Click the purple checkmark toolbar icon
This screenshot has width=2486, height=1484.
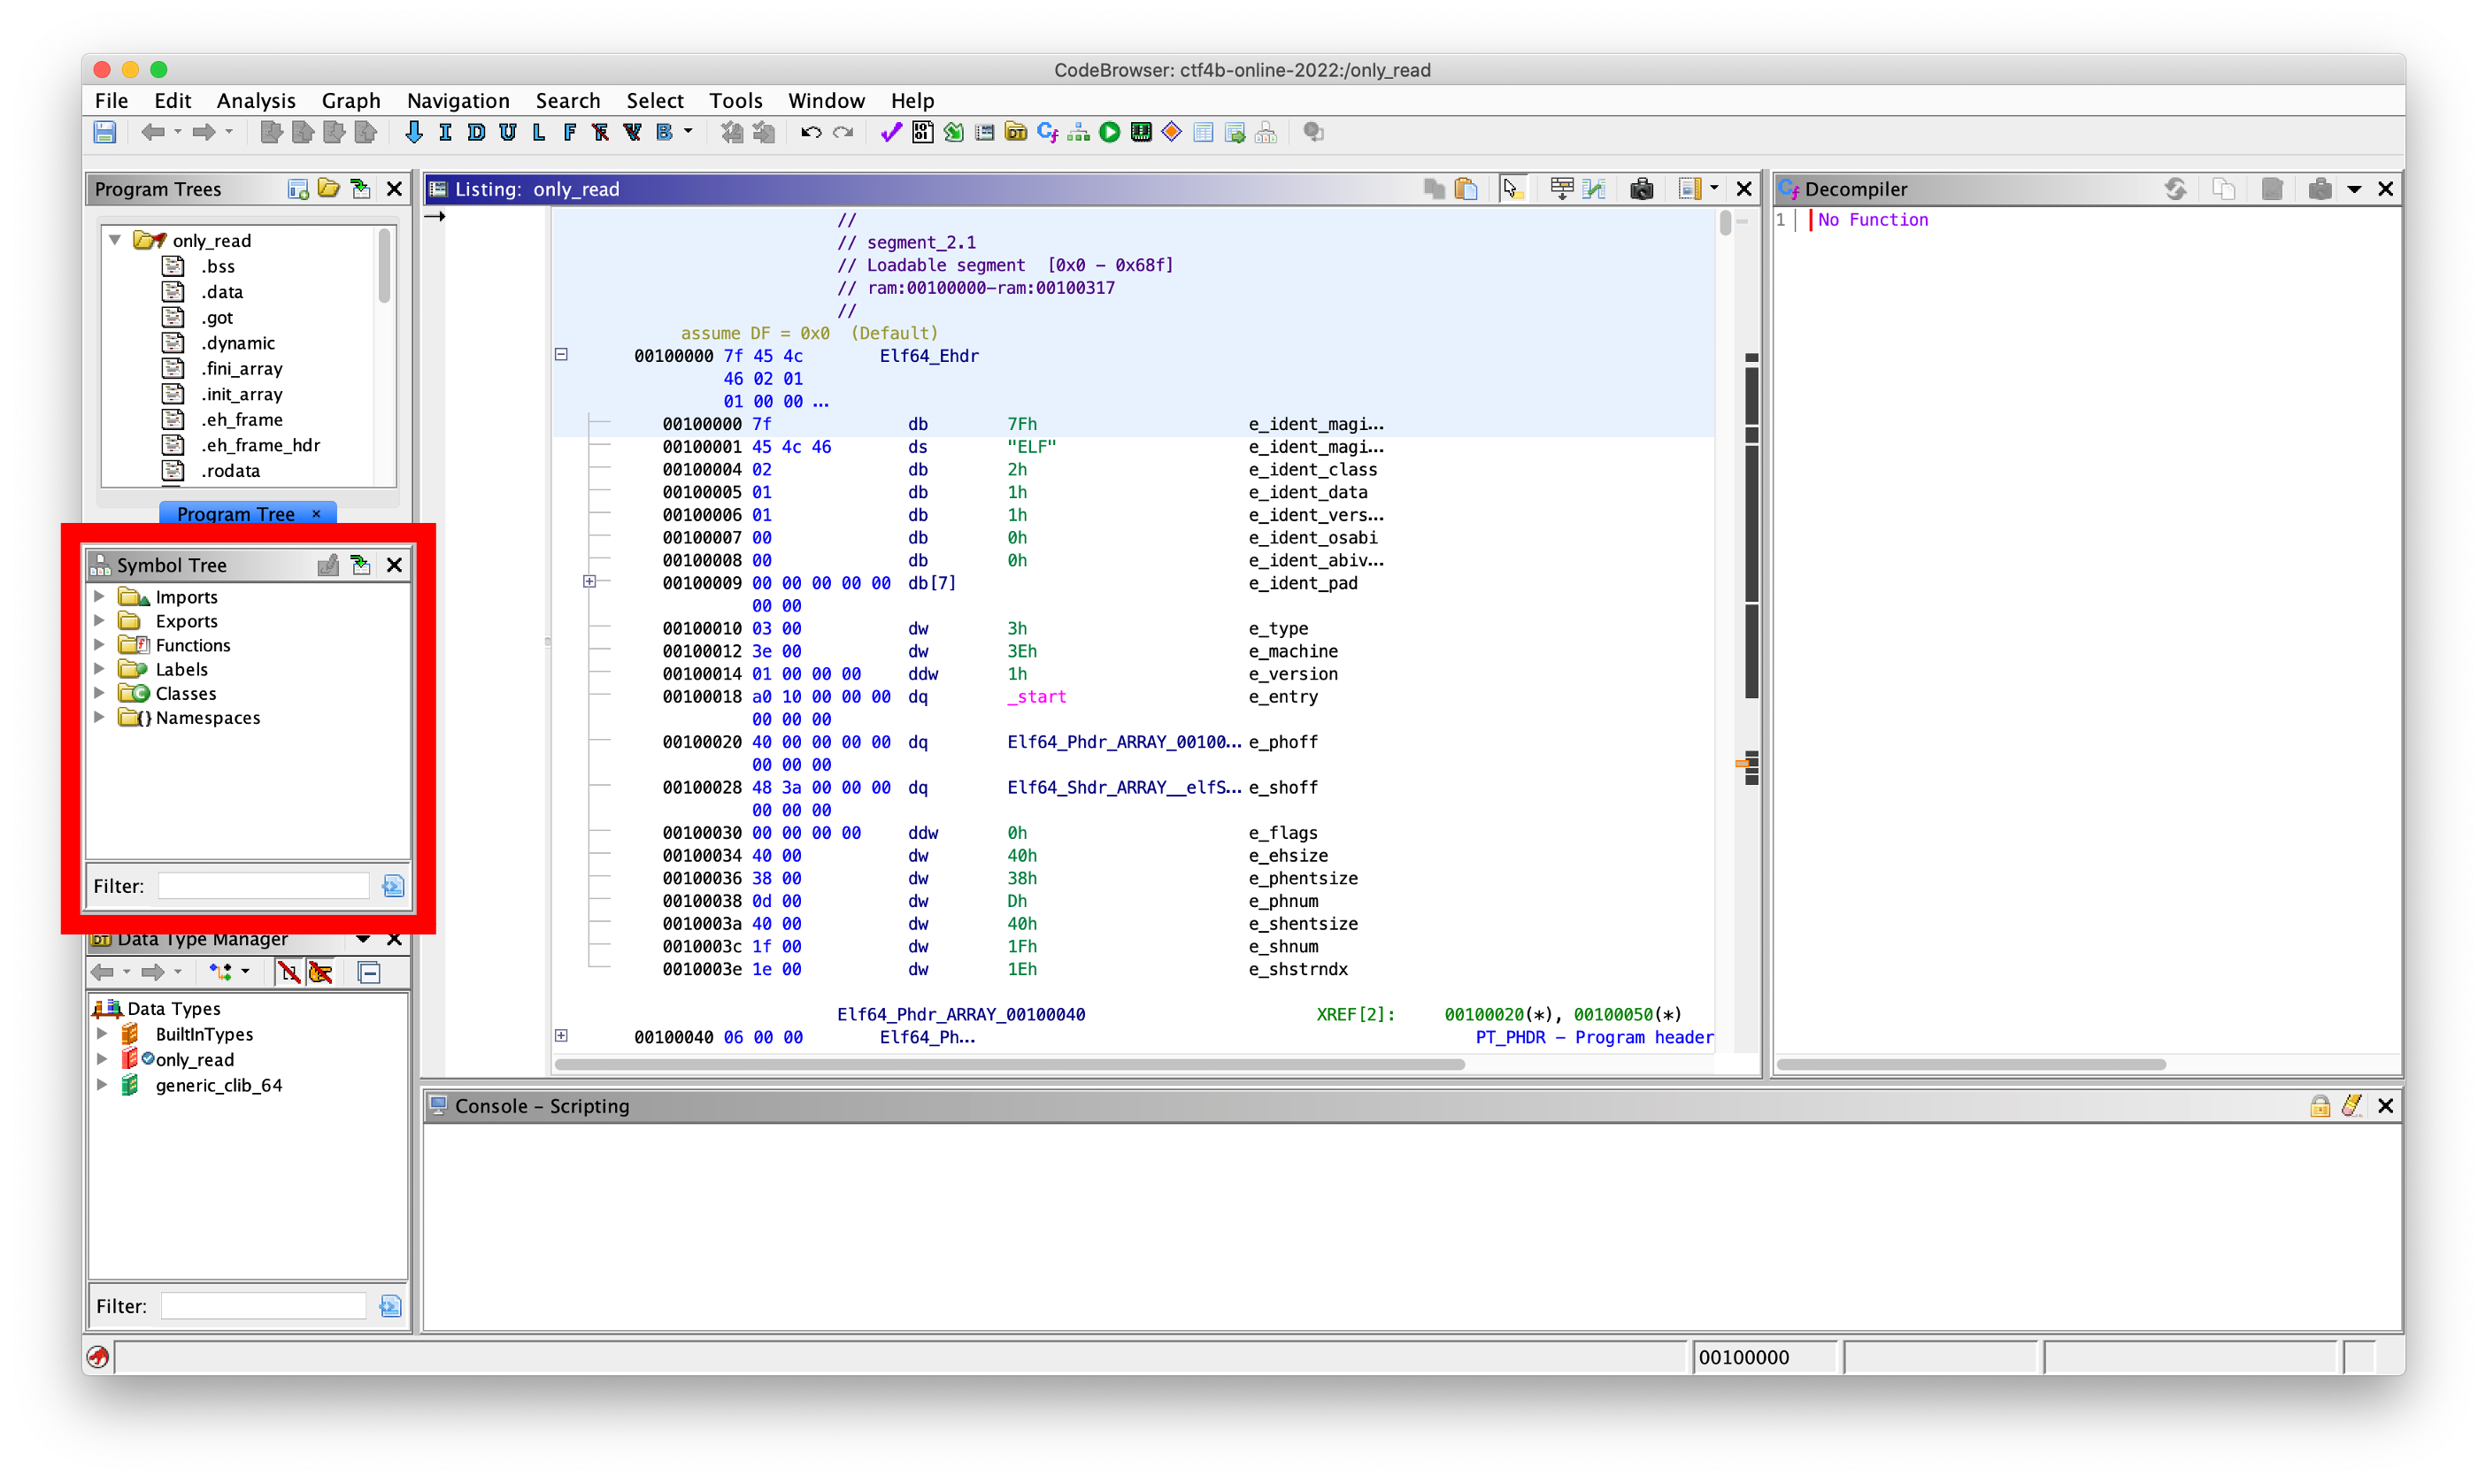pyautogui.click(x=890, y=132)
